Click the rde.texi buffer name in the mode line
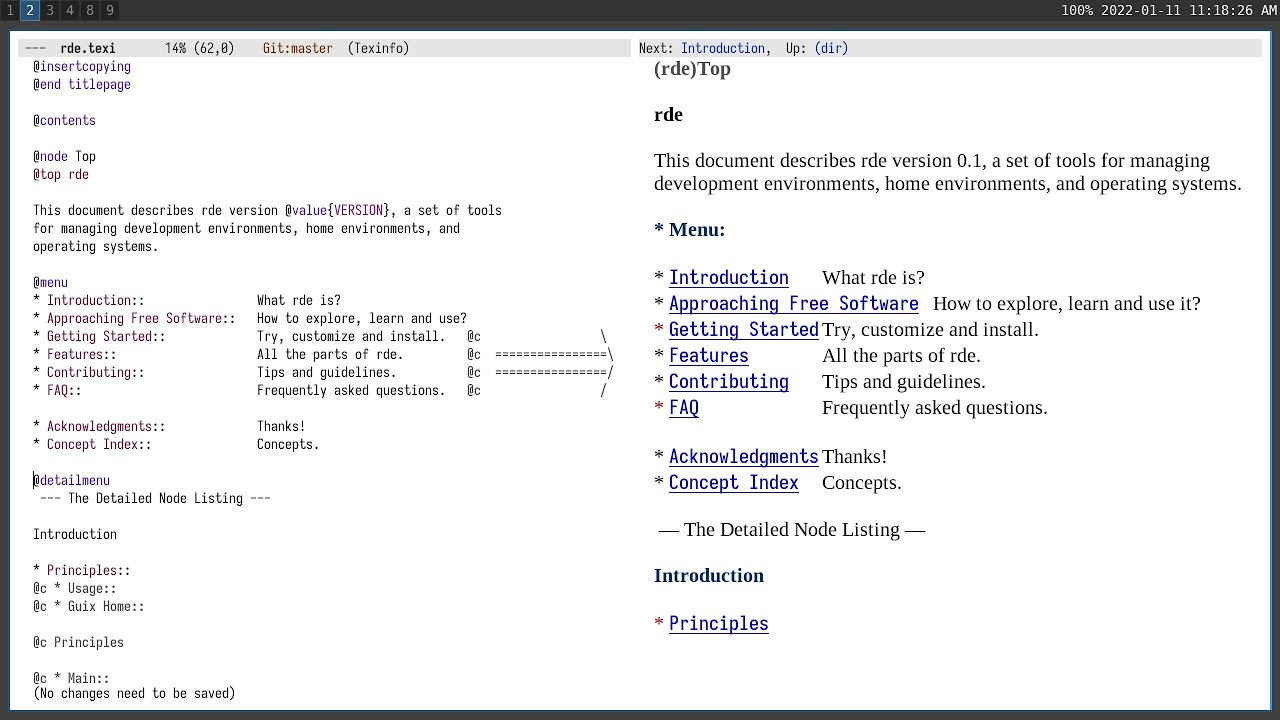 tap(88, 48)
